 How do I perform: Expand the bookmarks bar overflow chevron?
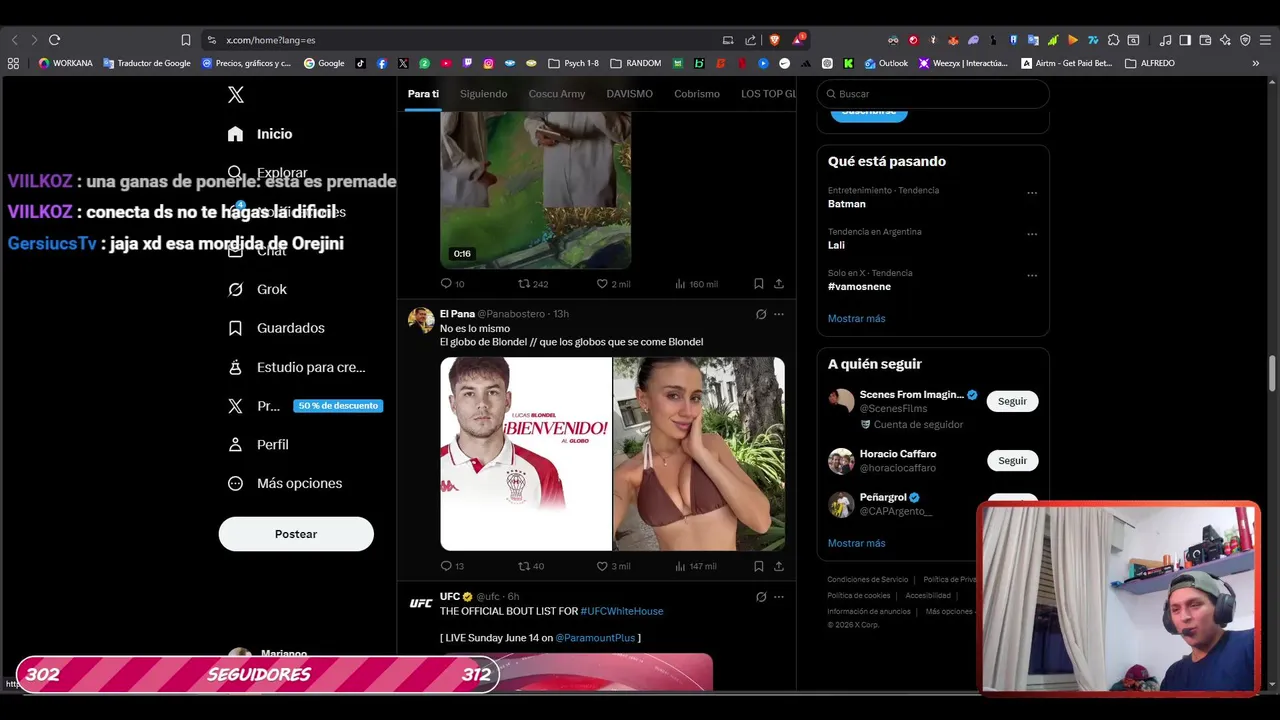tap(1256, 63)
